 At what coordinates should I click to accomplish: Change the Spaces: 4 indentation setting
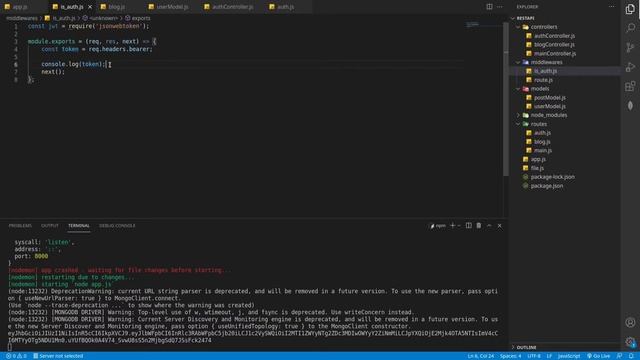click(x=510, y=356)
